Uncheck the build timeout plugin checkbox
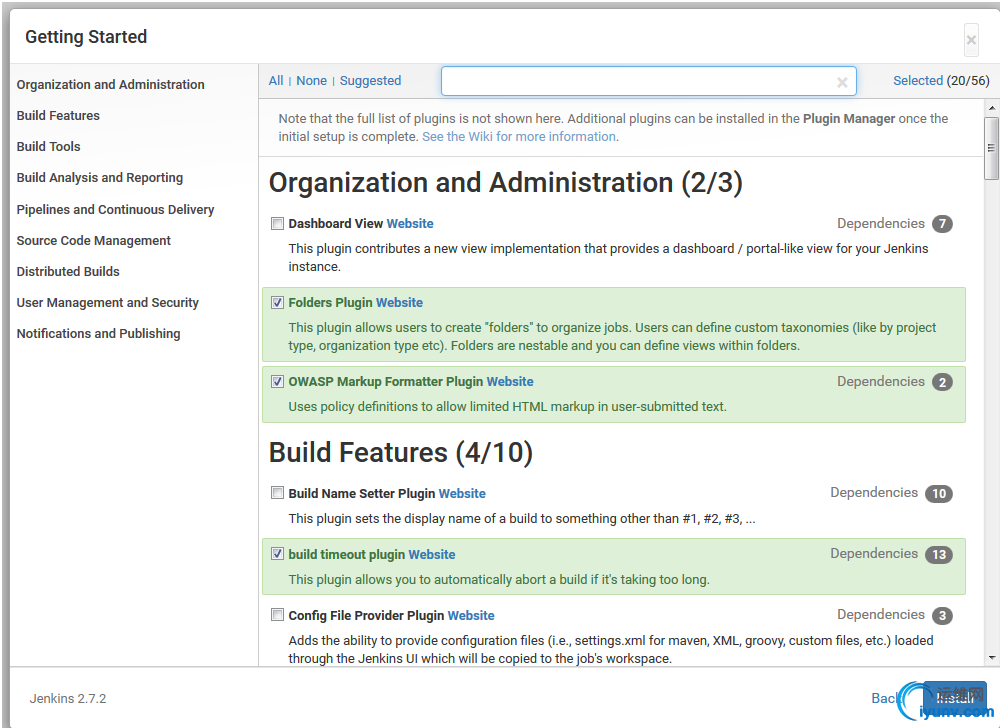Screen dimensions: 1000x728 (277, 554)
